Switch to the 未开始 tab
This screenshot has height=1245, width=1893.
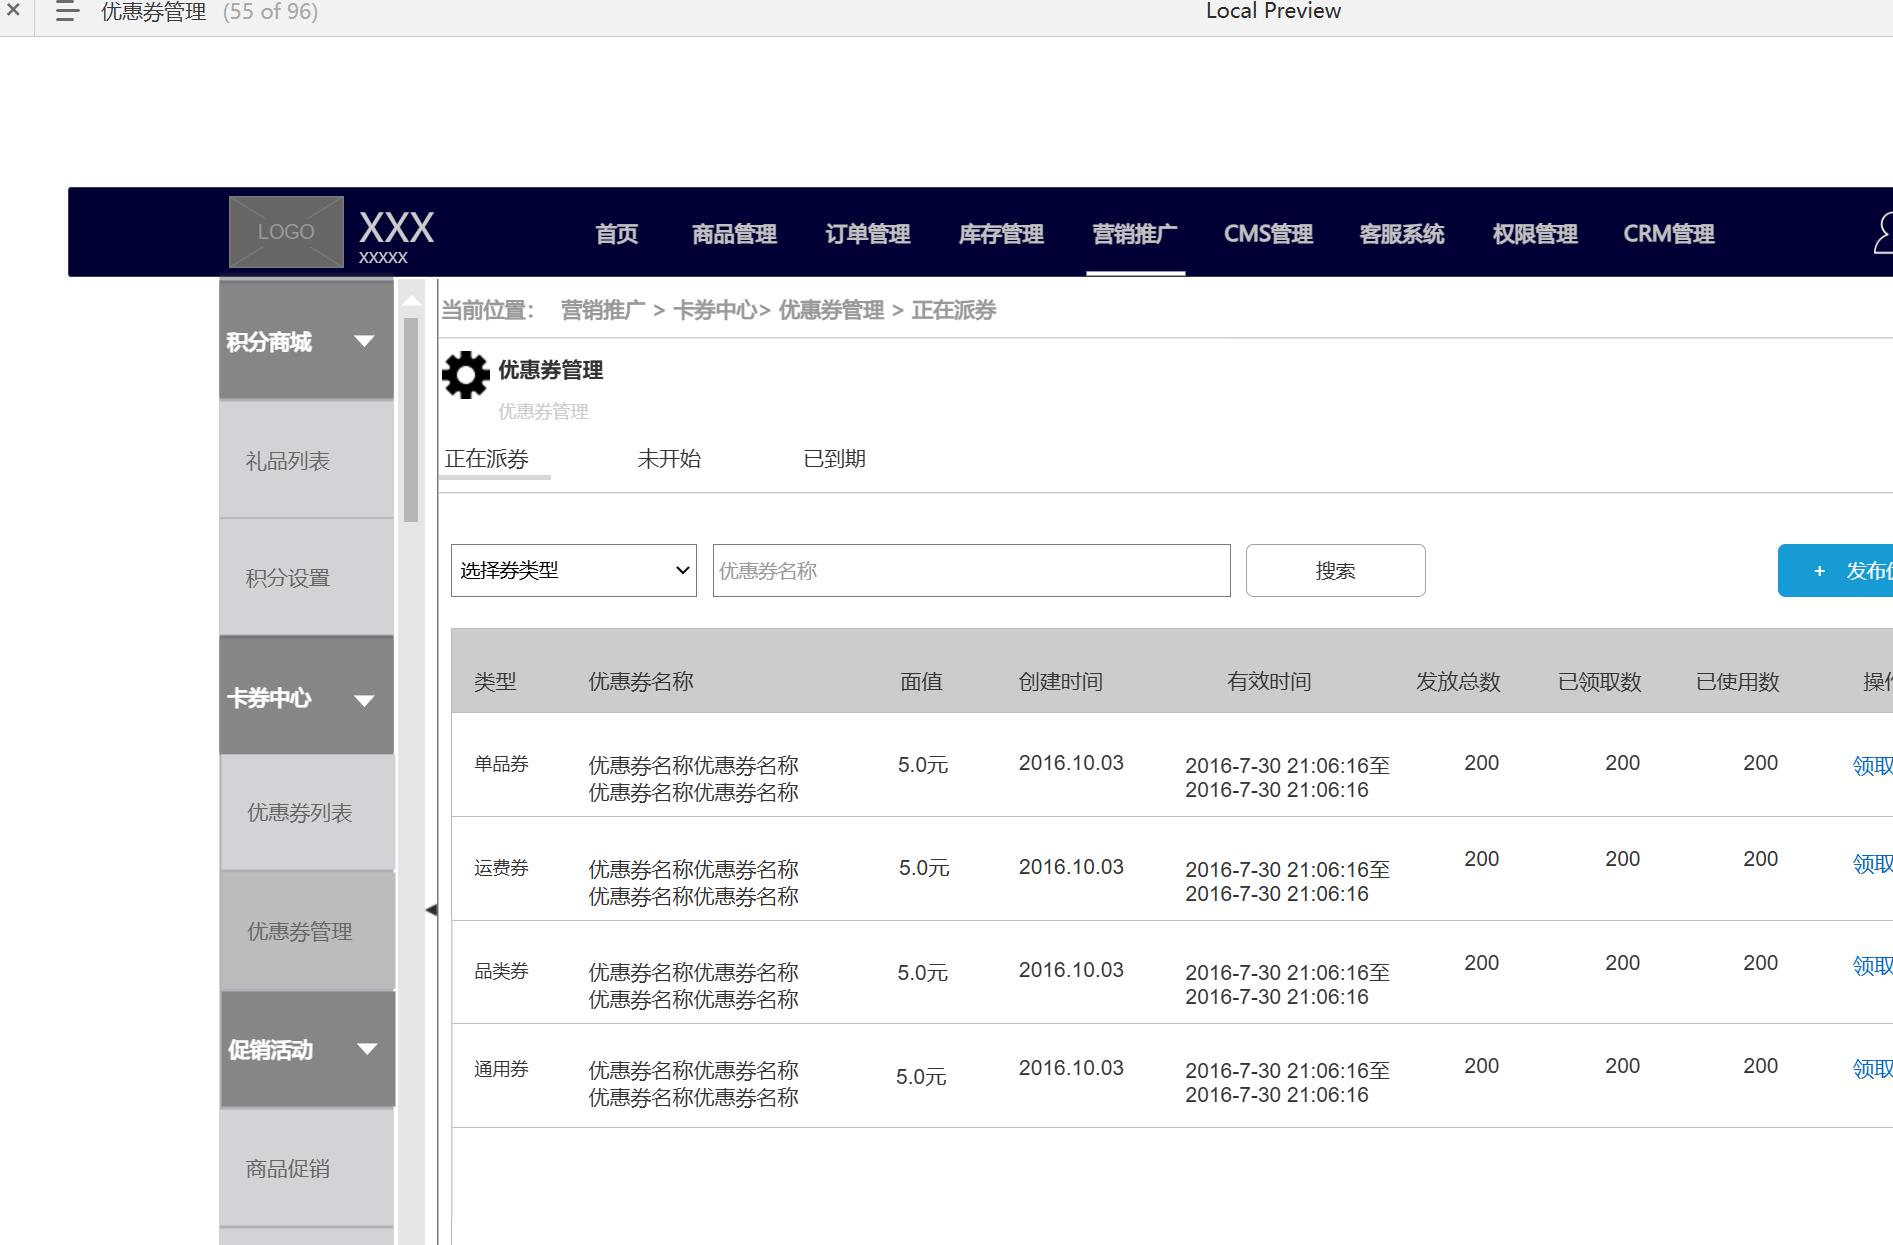pyautogui.click(x=669, y=459)
